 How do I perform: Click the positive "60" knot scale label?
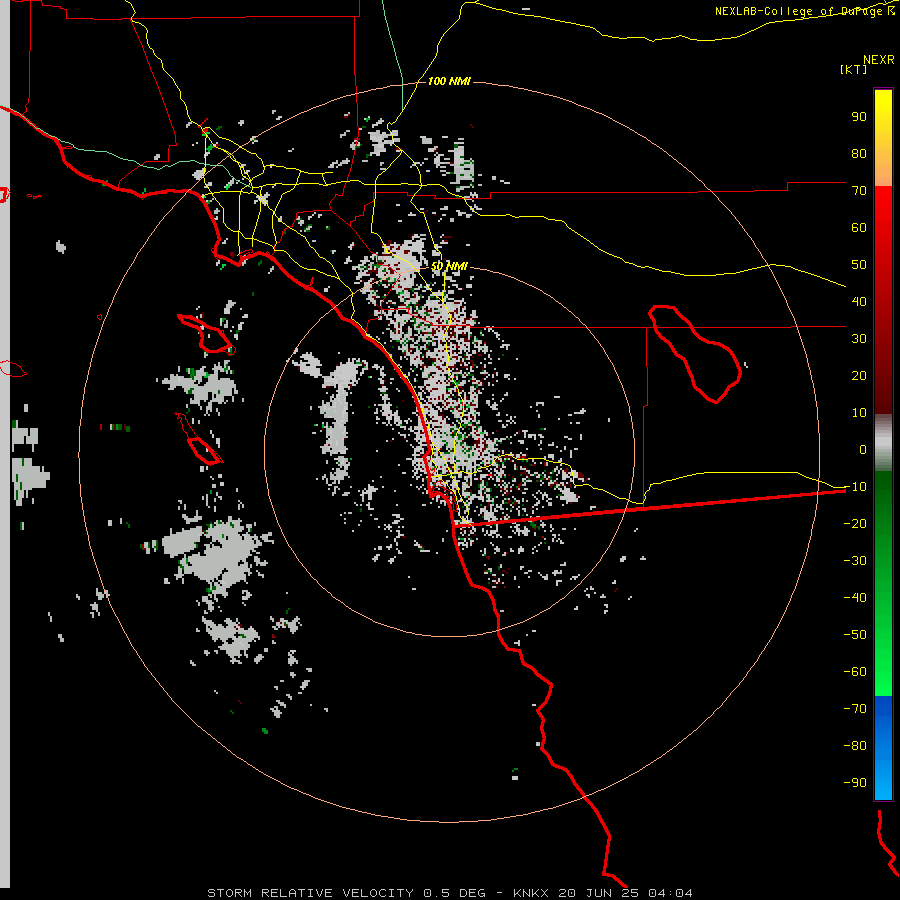pyautogui.click(x=859, y=227)
